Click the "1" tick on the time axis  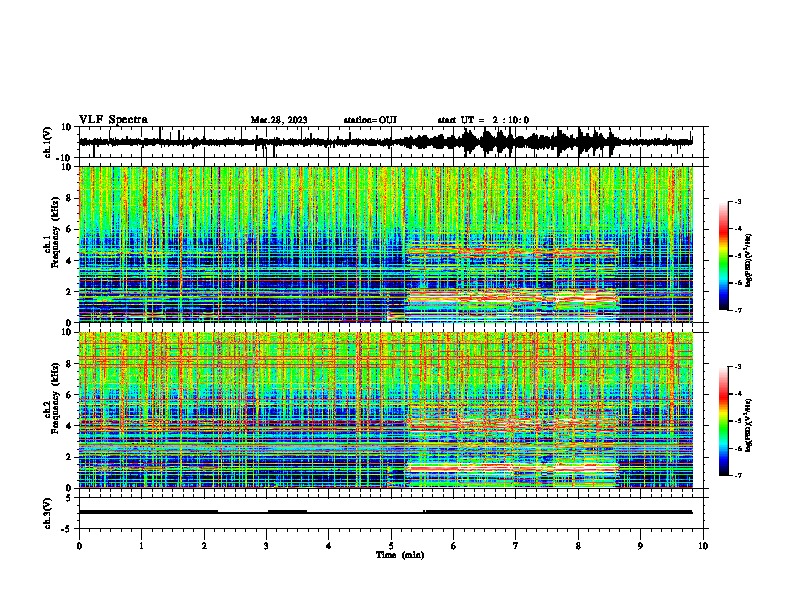tap(141, 546)
